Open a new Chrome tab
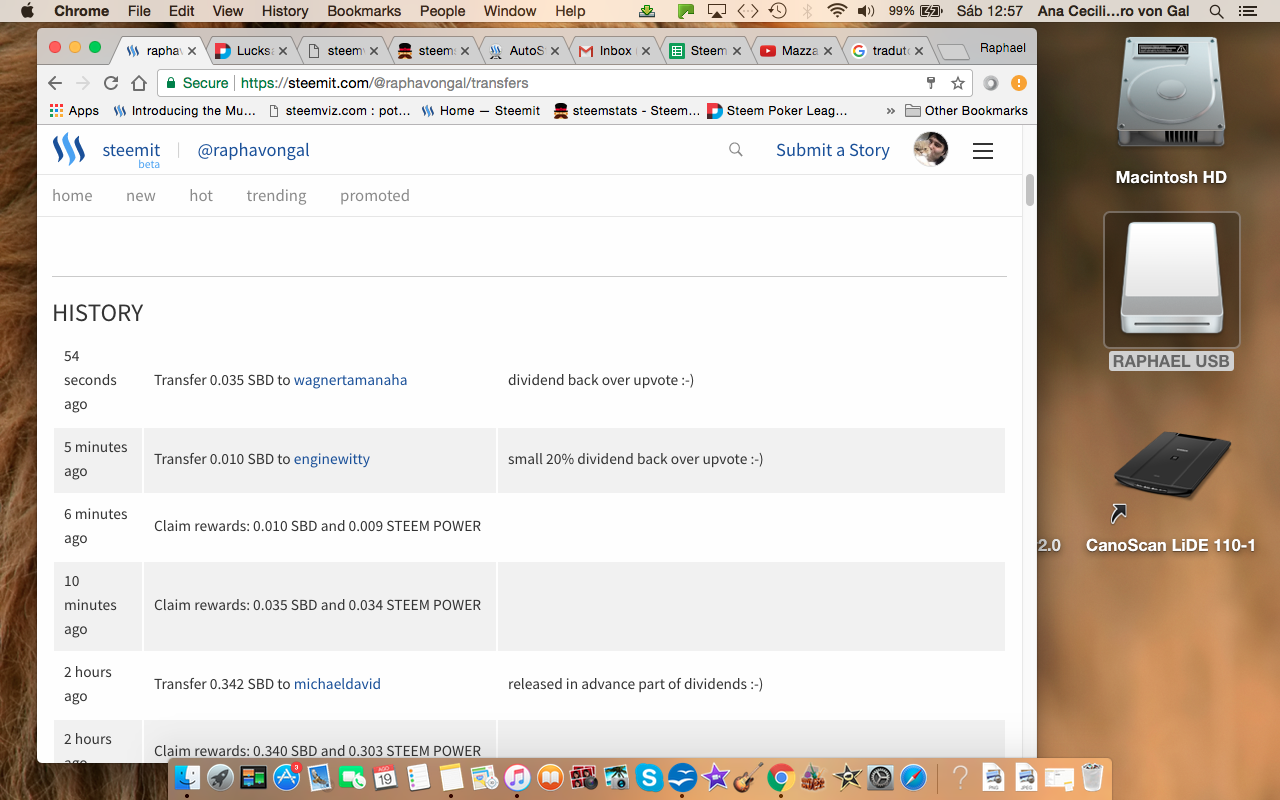The image size is (1280, 800). (953, 52)
